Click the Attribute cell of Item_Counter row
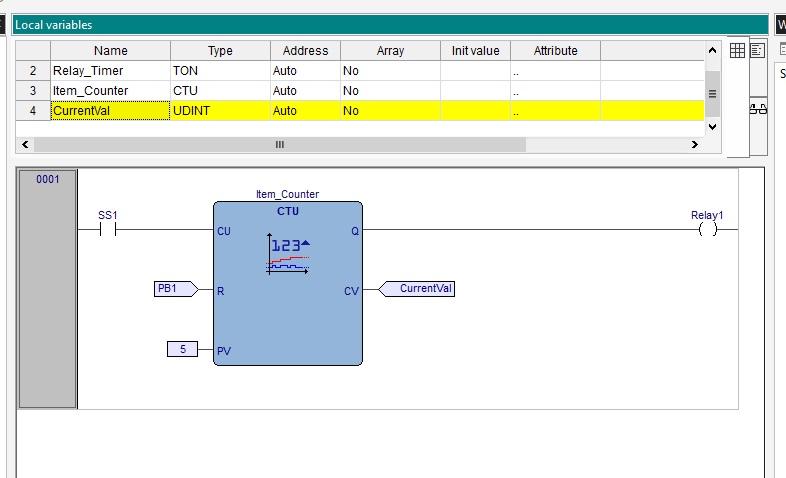The image size is (786, 478). (555, 91)
